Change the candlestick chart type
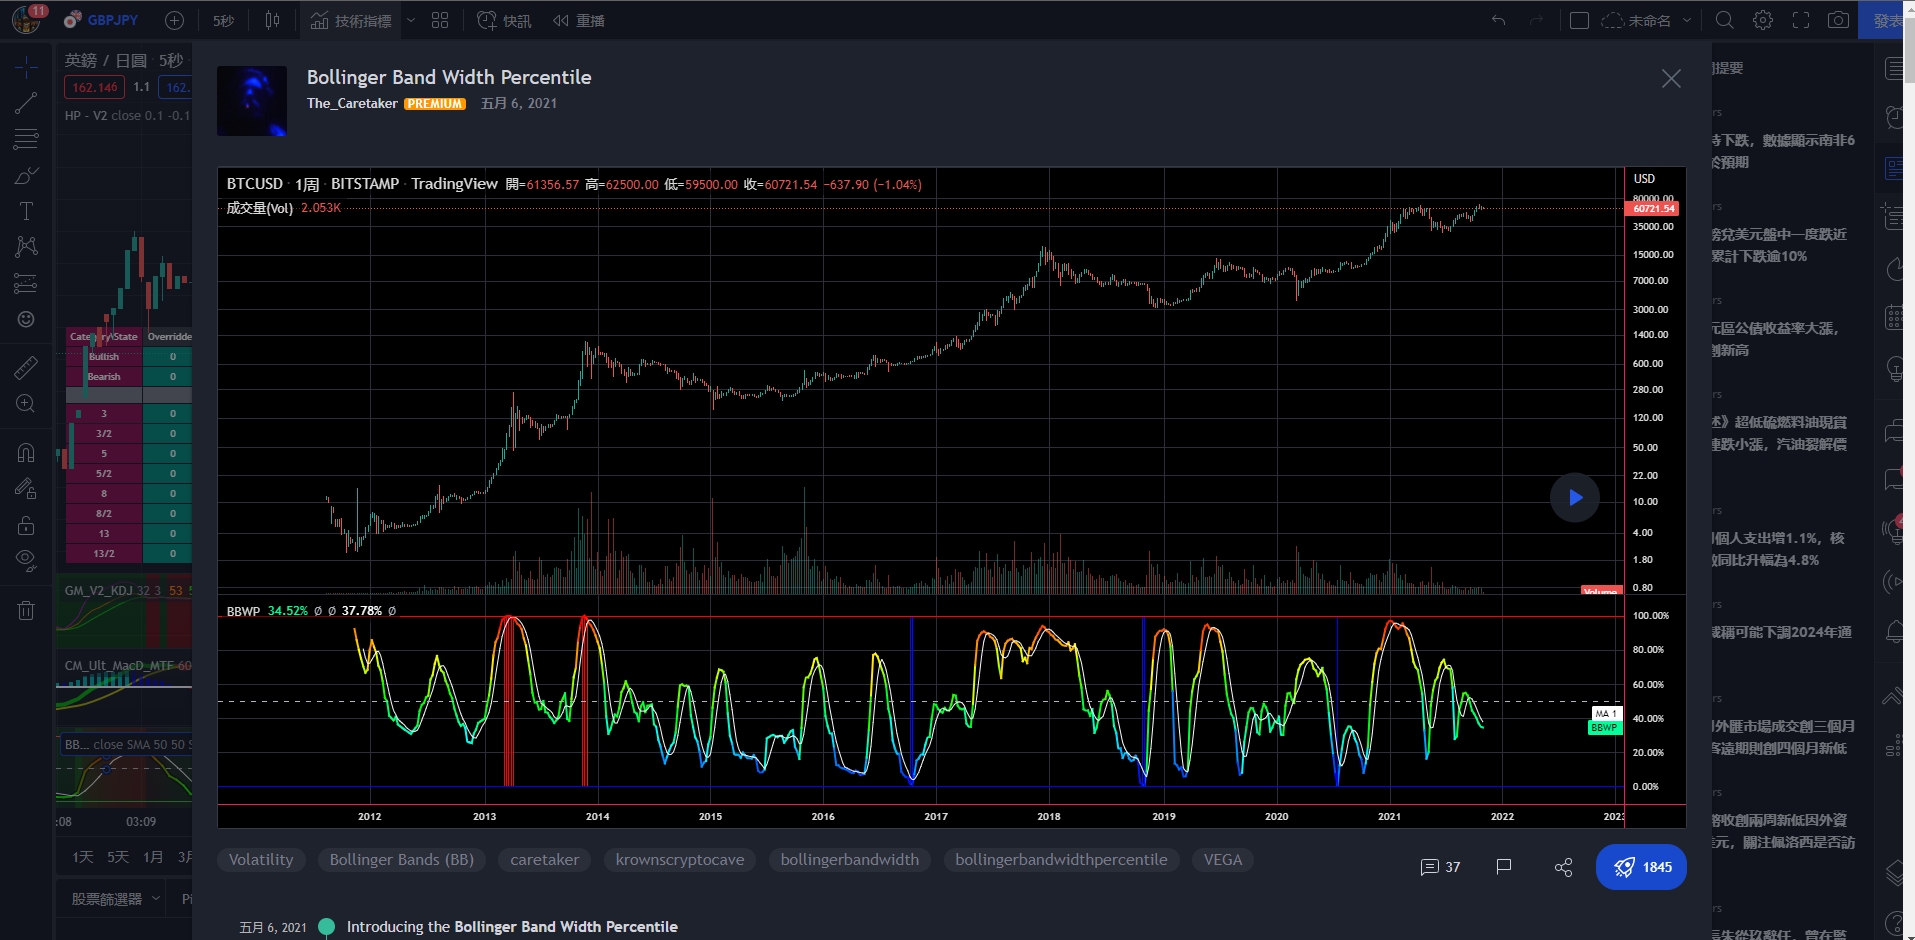Image resolution: width=1915 pixels, height=940 pixels. 272,20
